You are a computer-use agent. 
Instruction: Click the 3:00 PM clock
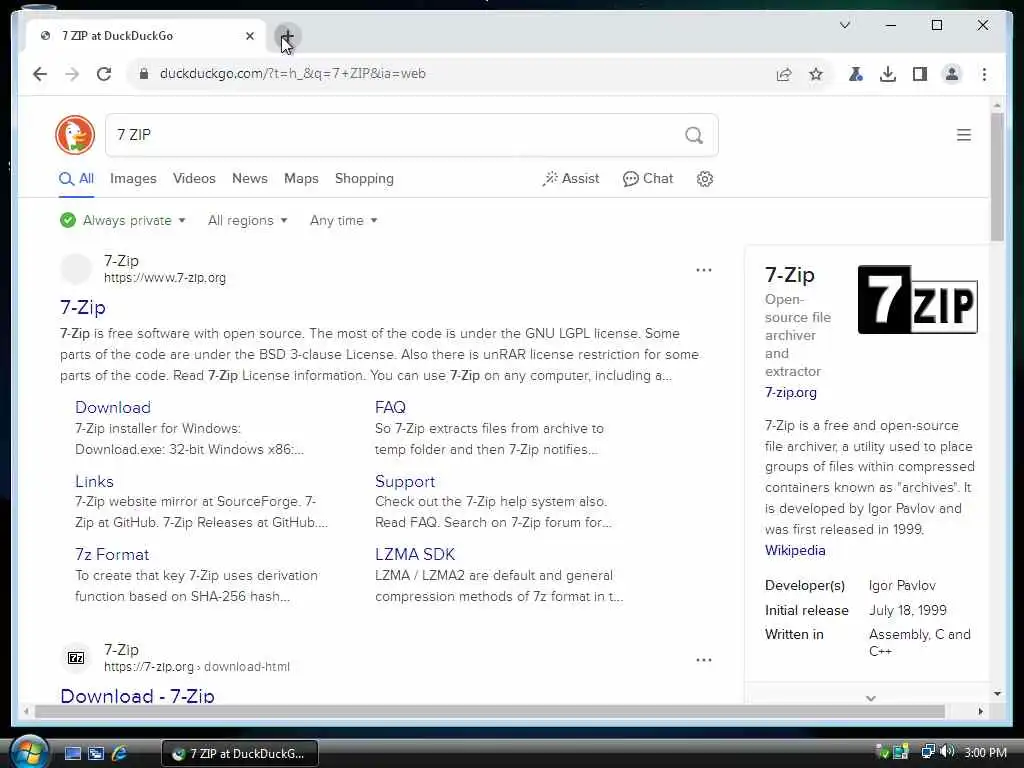985,753
